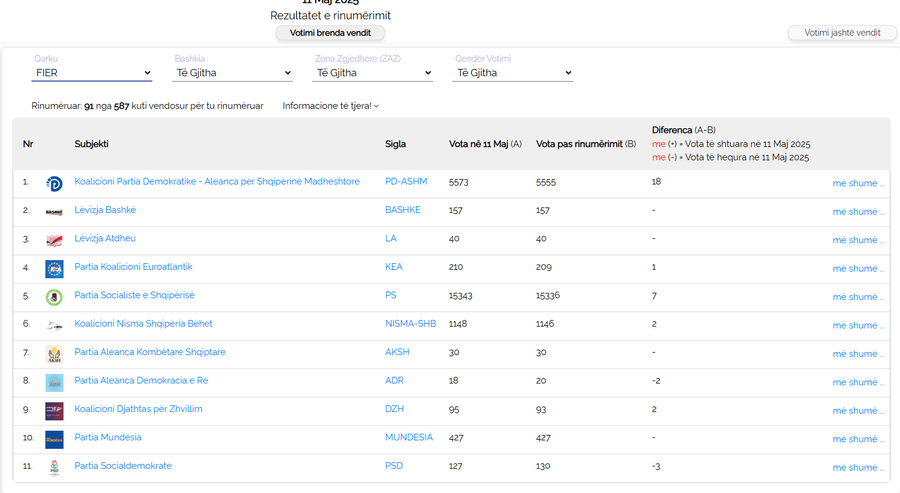Click the Sigla column header
Image resolution: width=900 pixels, height=493 pixels.
click(x=395, y=144)
